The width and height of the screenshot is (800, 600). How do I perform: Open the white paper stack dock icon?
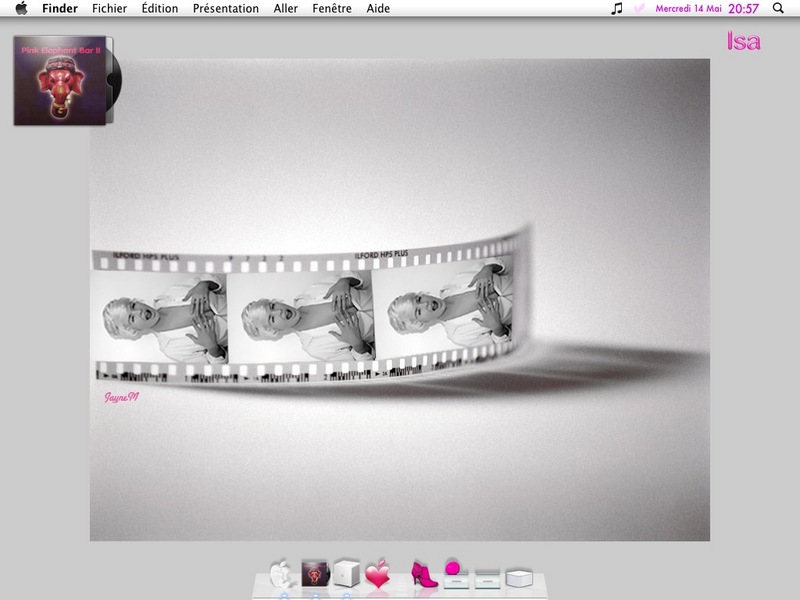coord(519,578)
